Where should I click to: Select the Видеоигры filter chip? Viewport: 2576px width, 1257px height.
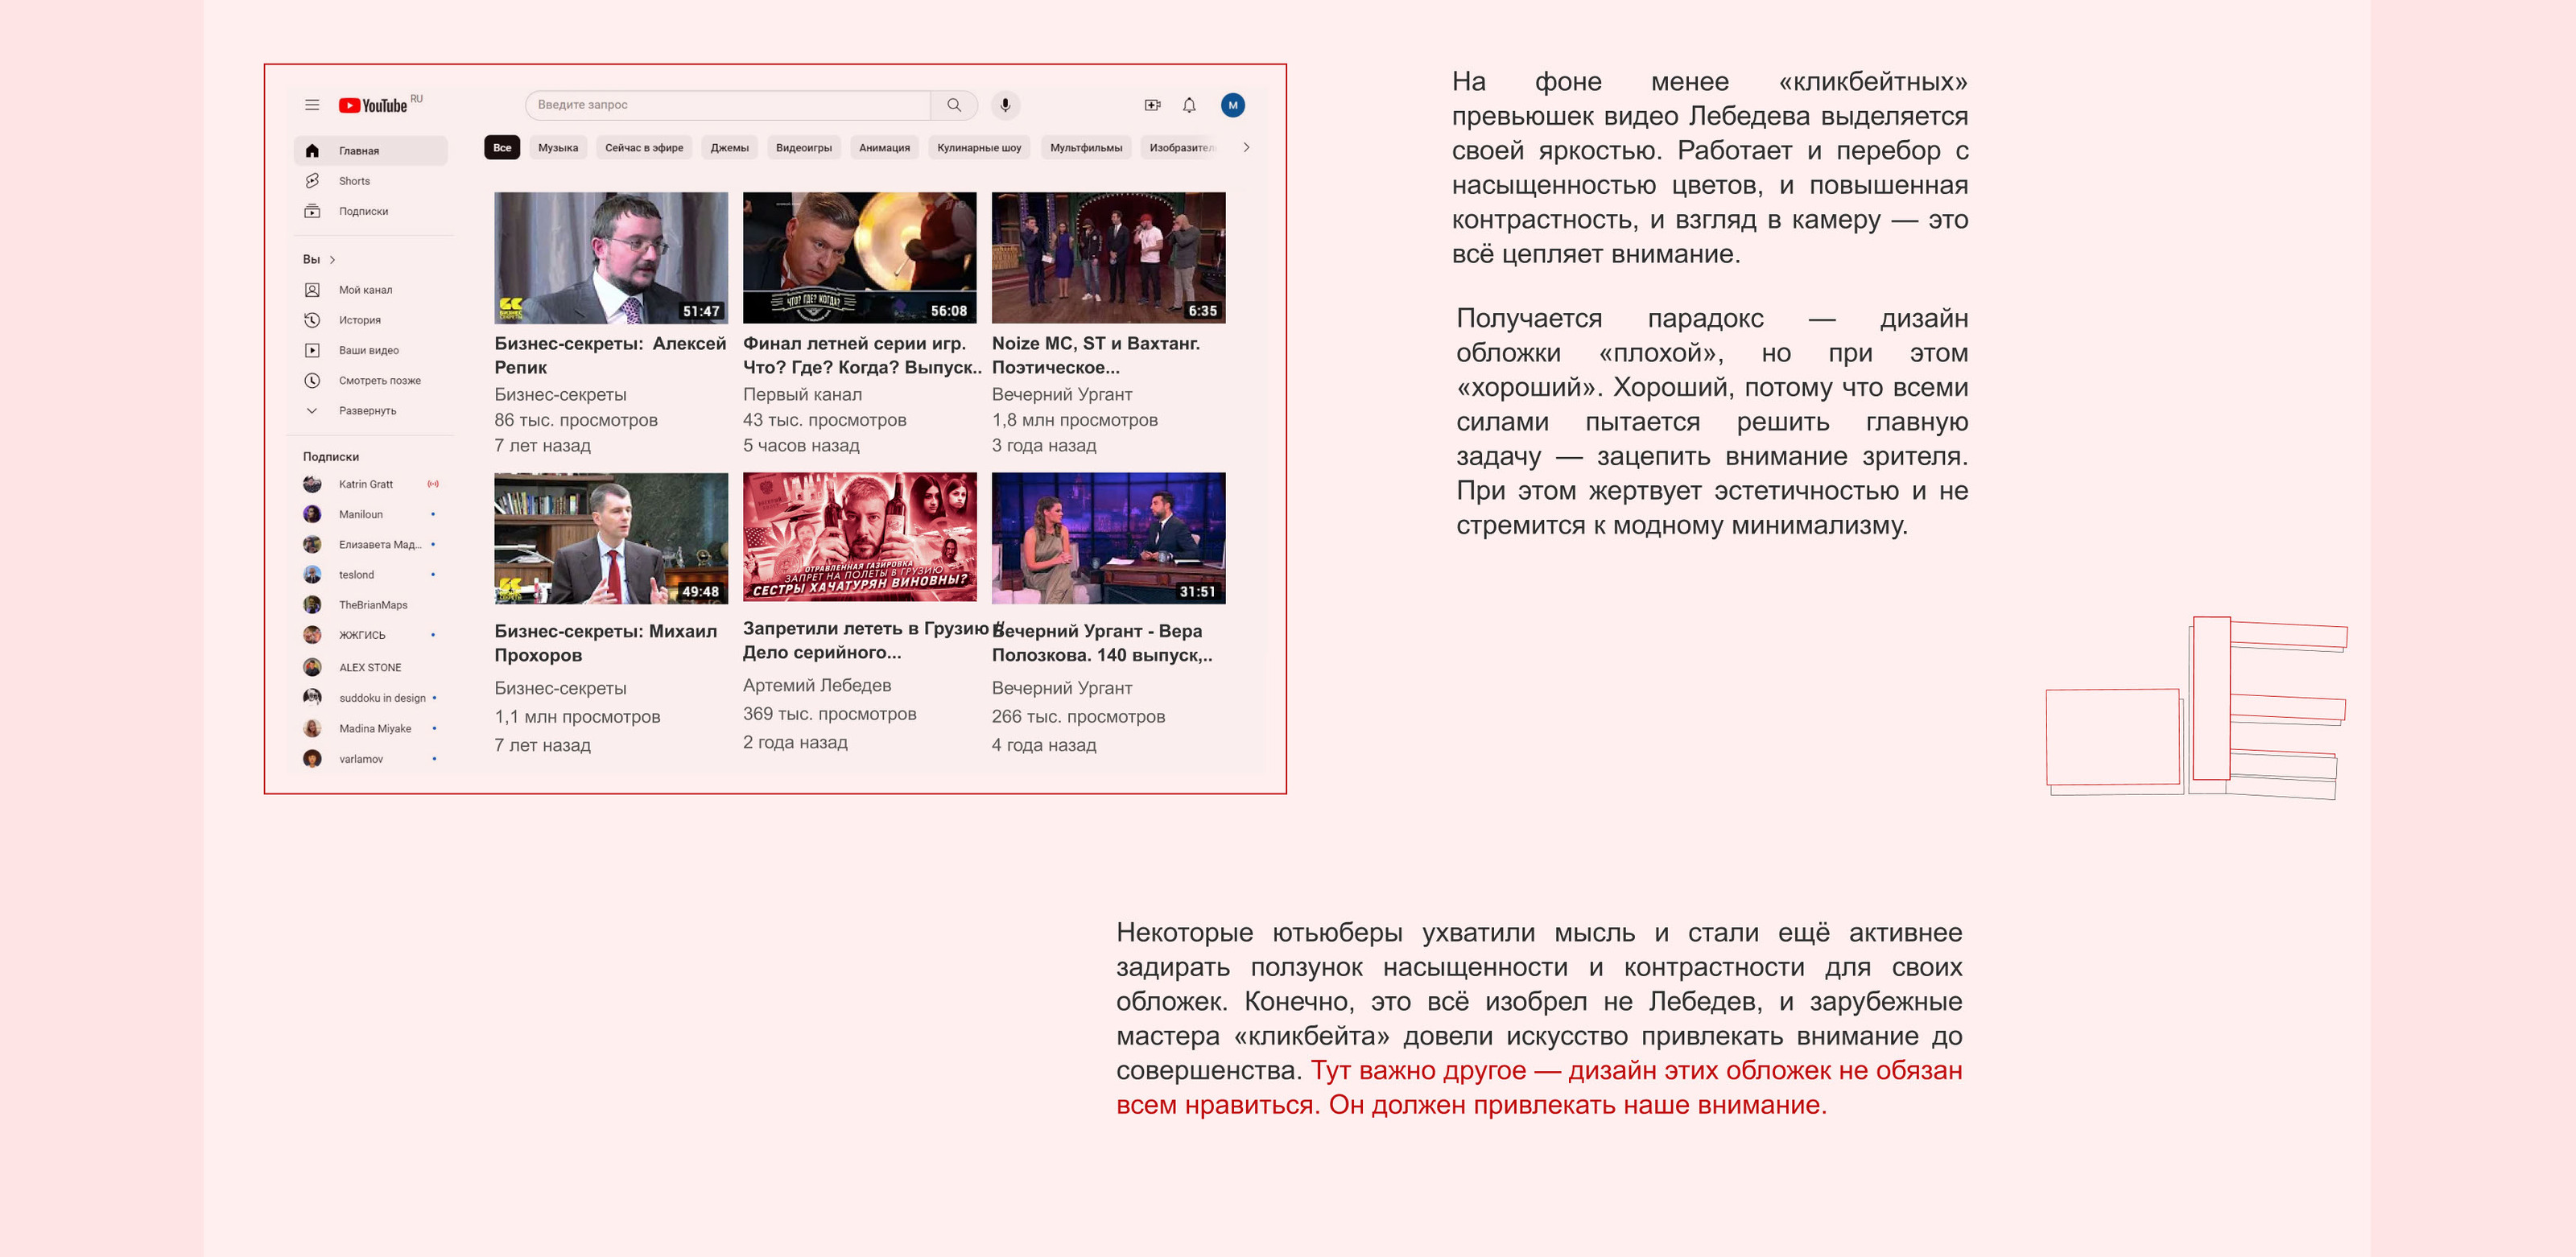[803, 148]
